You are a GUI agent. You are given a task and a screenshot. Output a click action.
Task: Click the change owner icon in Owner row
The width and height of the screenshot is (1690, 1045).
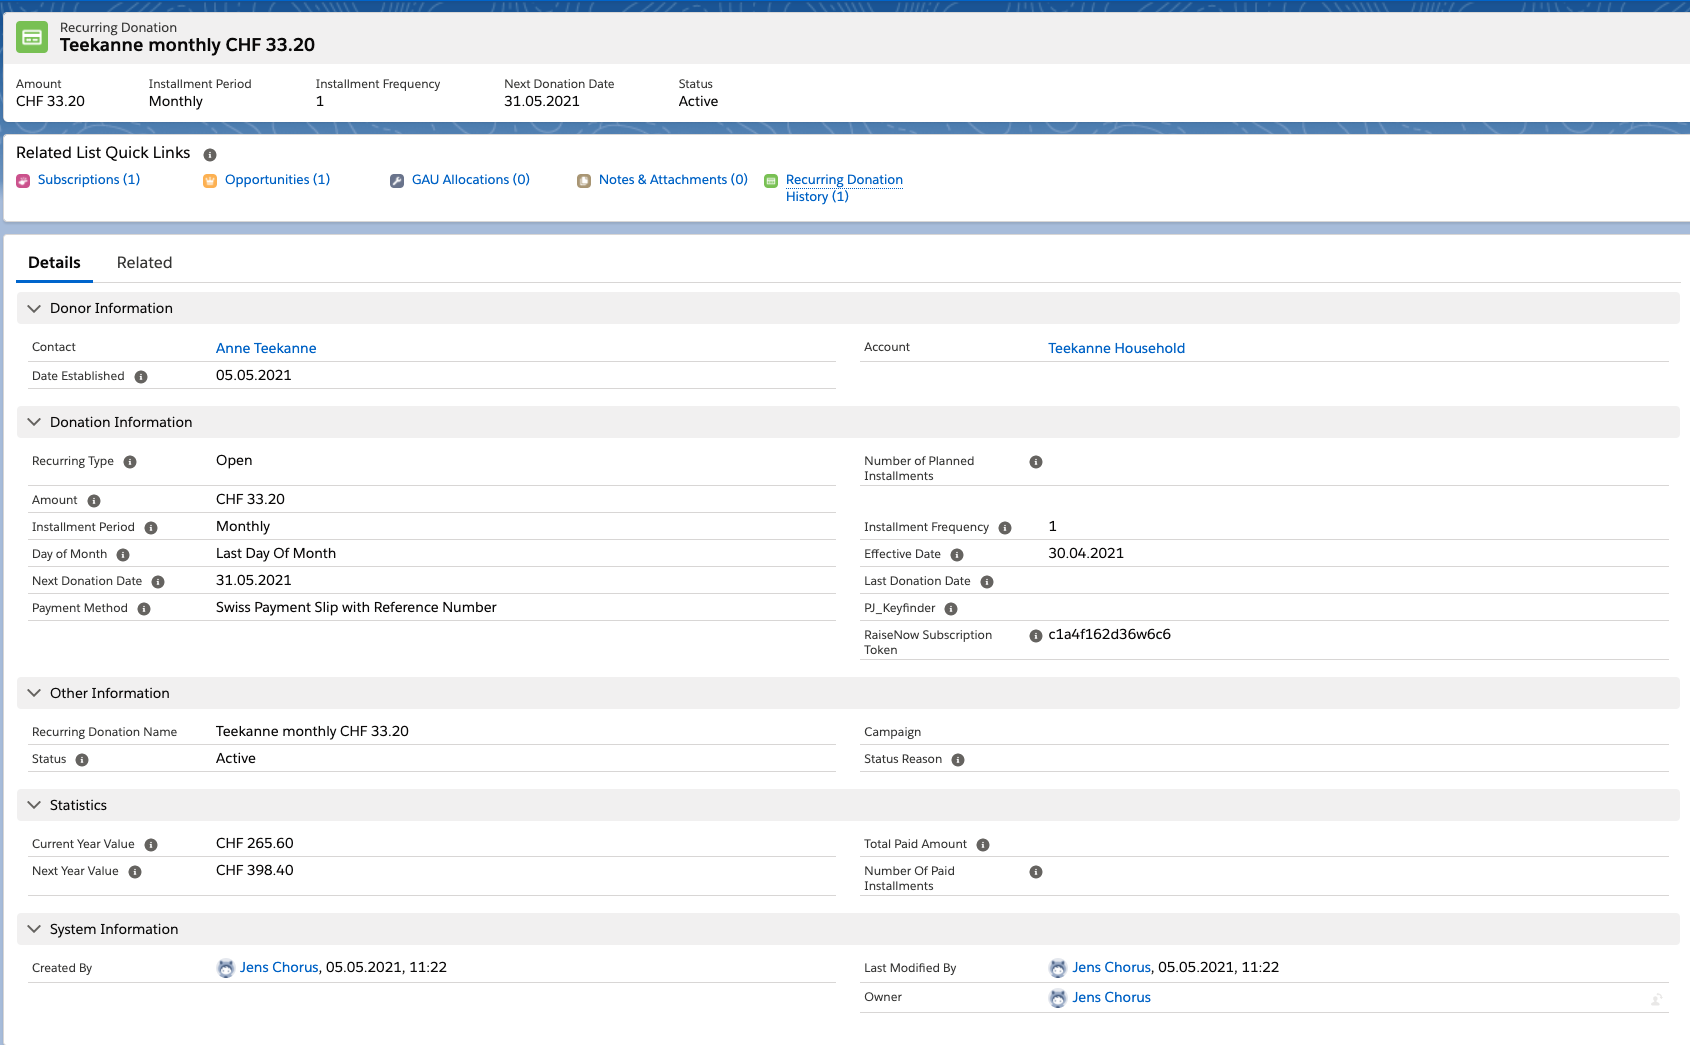1656,999
